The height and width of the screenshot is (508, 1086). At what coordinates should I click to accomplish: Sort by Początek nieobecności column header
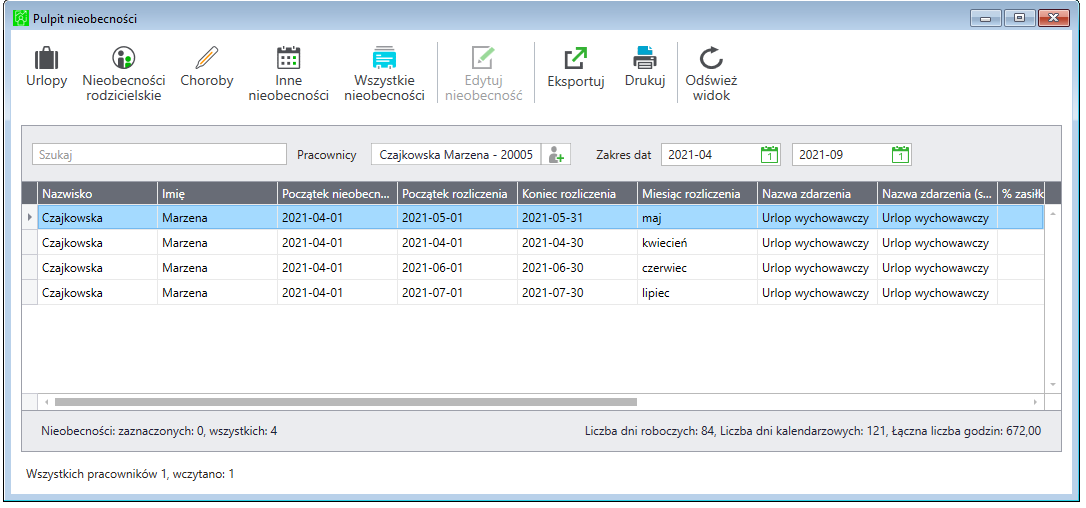point(337,193)
